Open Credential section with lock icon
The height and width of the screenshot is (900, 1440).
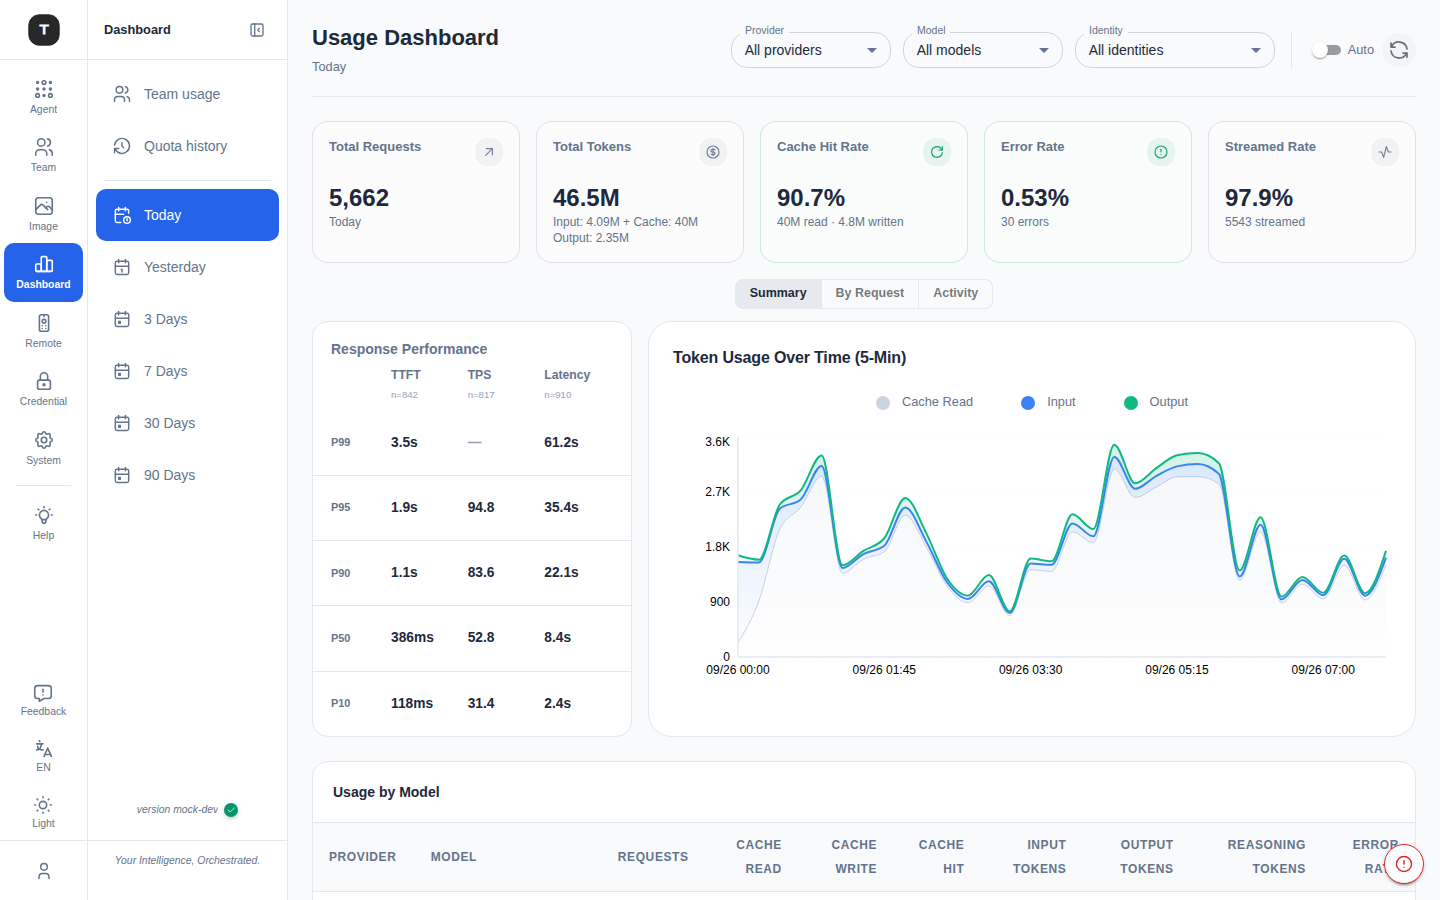[43, 389]
